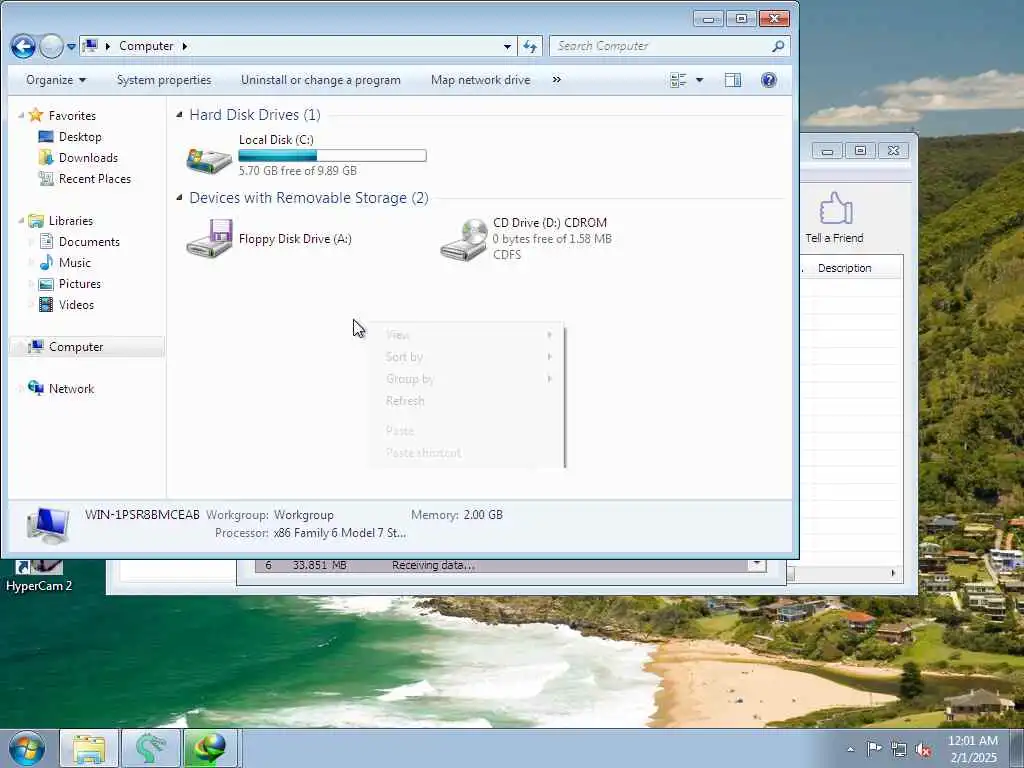Click the search magnifier icon
1024x768 pixels.
tap(778, 46)
